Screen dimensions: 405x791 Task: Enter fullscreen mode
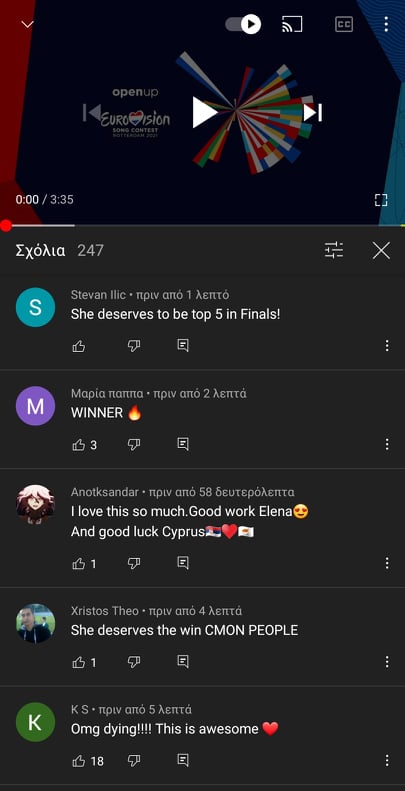pos(381,200)
